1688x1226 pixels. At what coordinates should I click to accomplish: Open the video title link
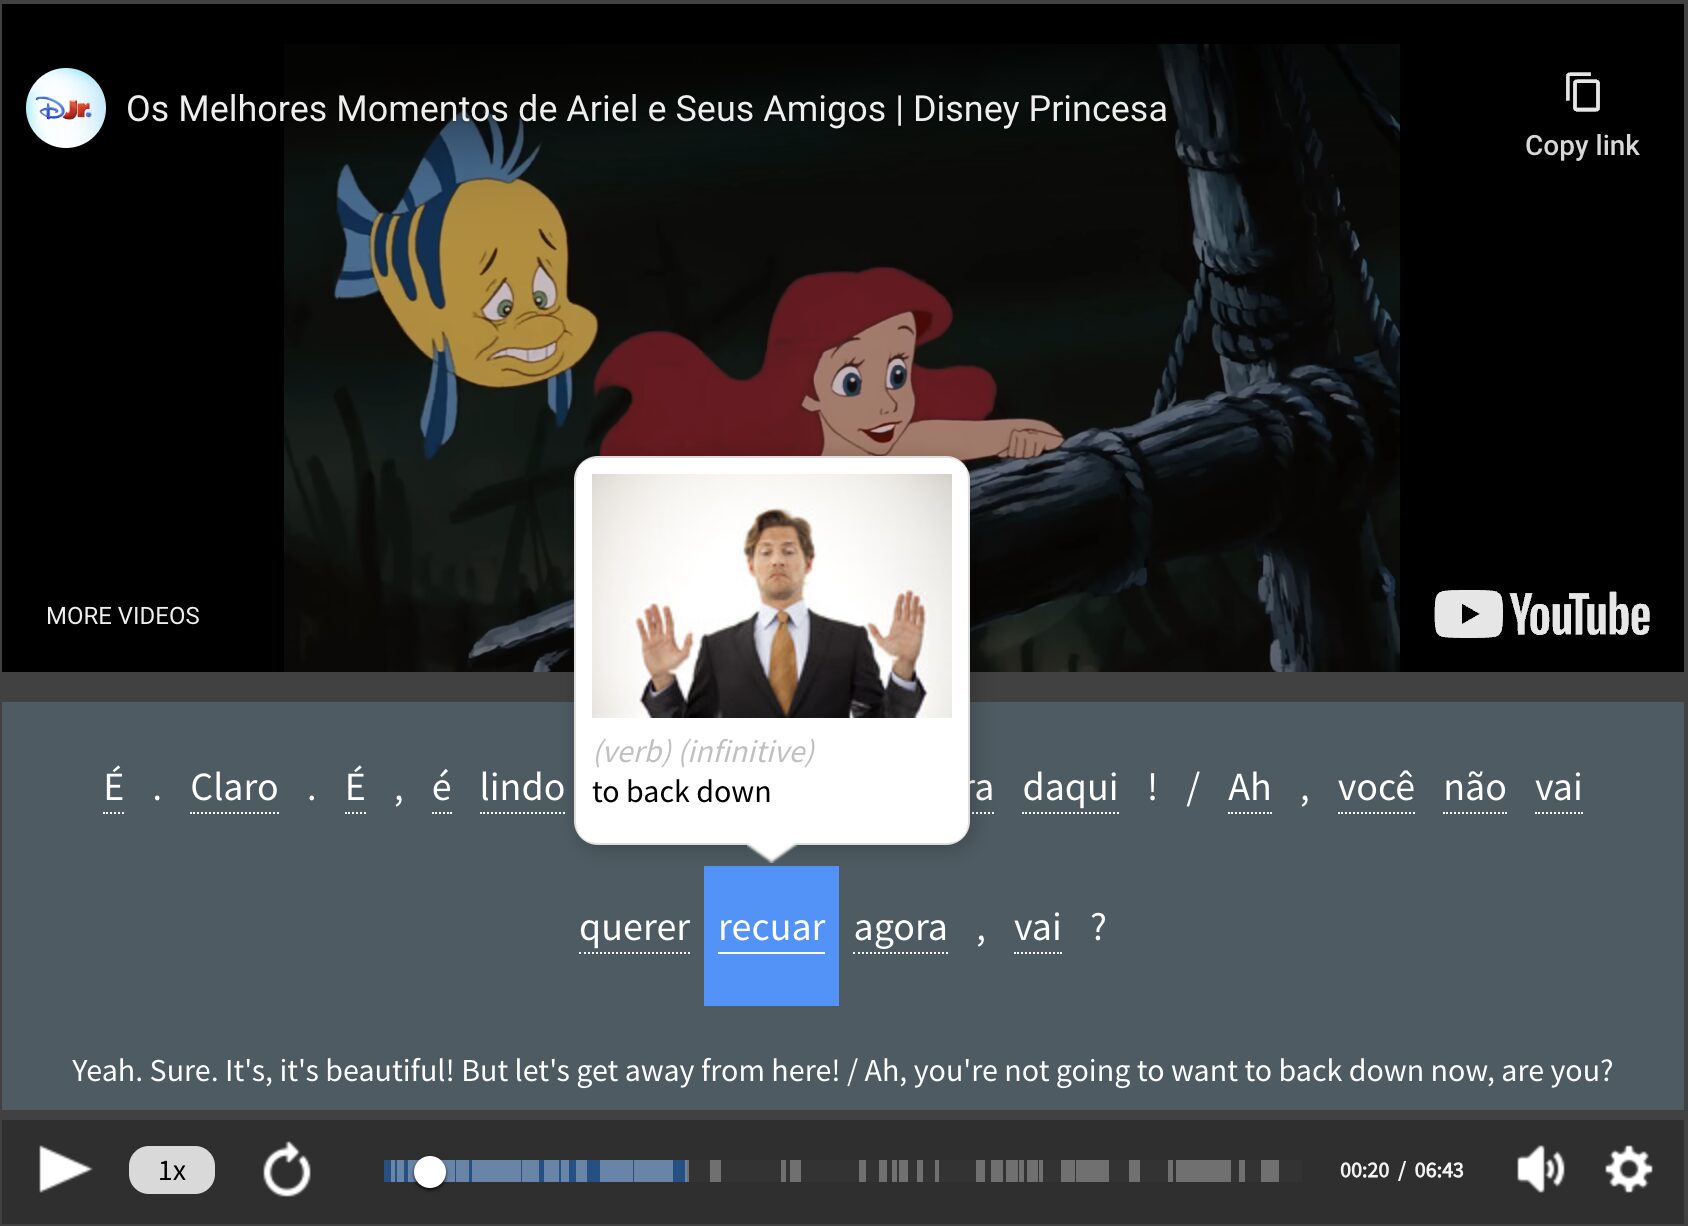click(x=646, y=108)
